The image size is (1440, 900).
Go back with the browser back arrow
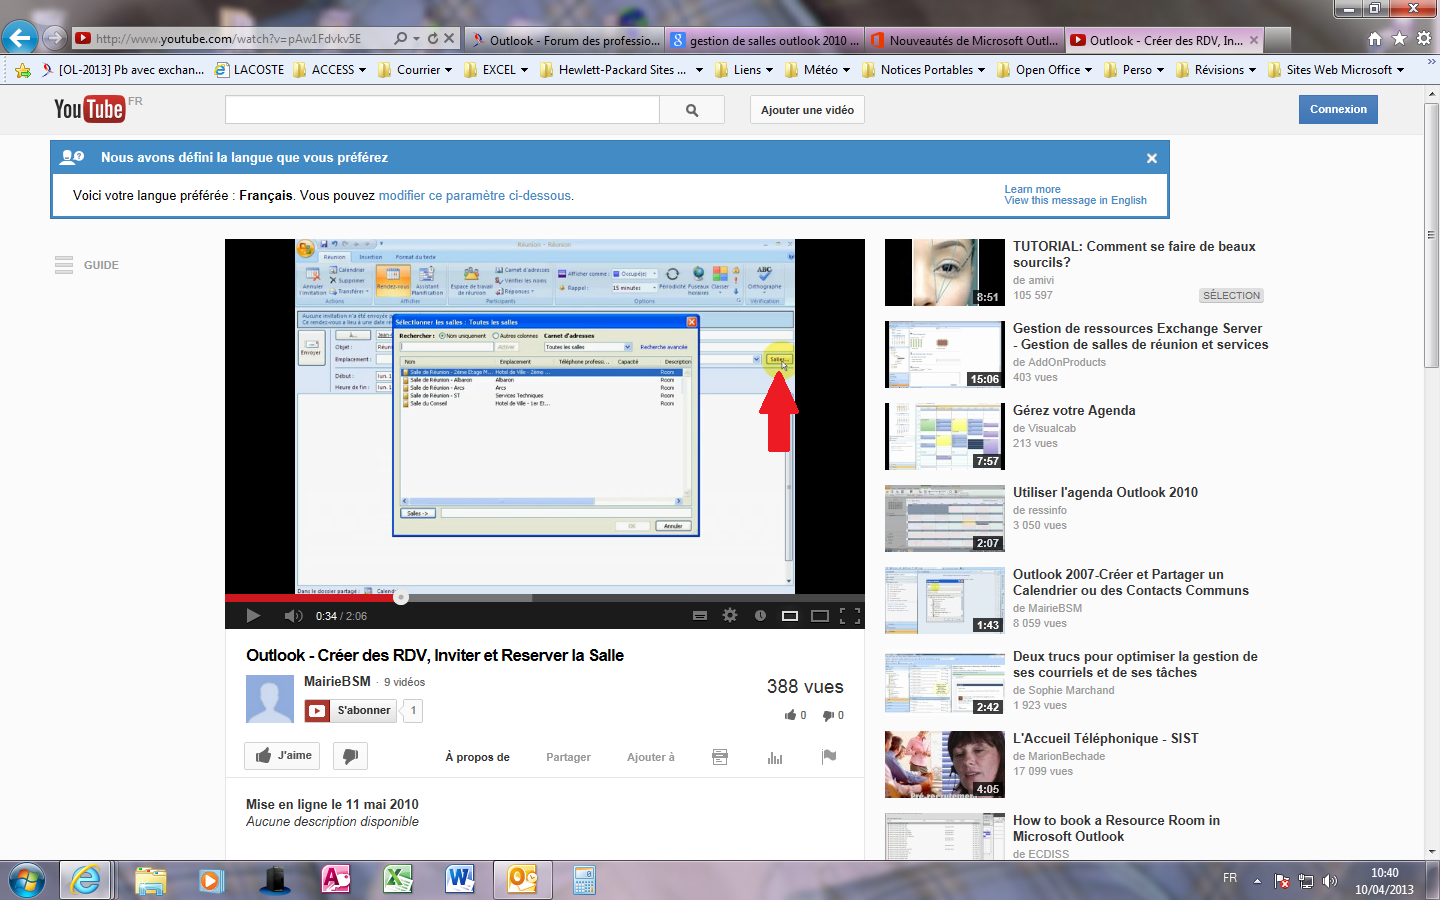19,38
